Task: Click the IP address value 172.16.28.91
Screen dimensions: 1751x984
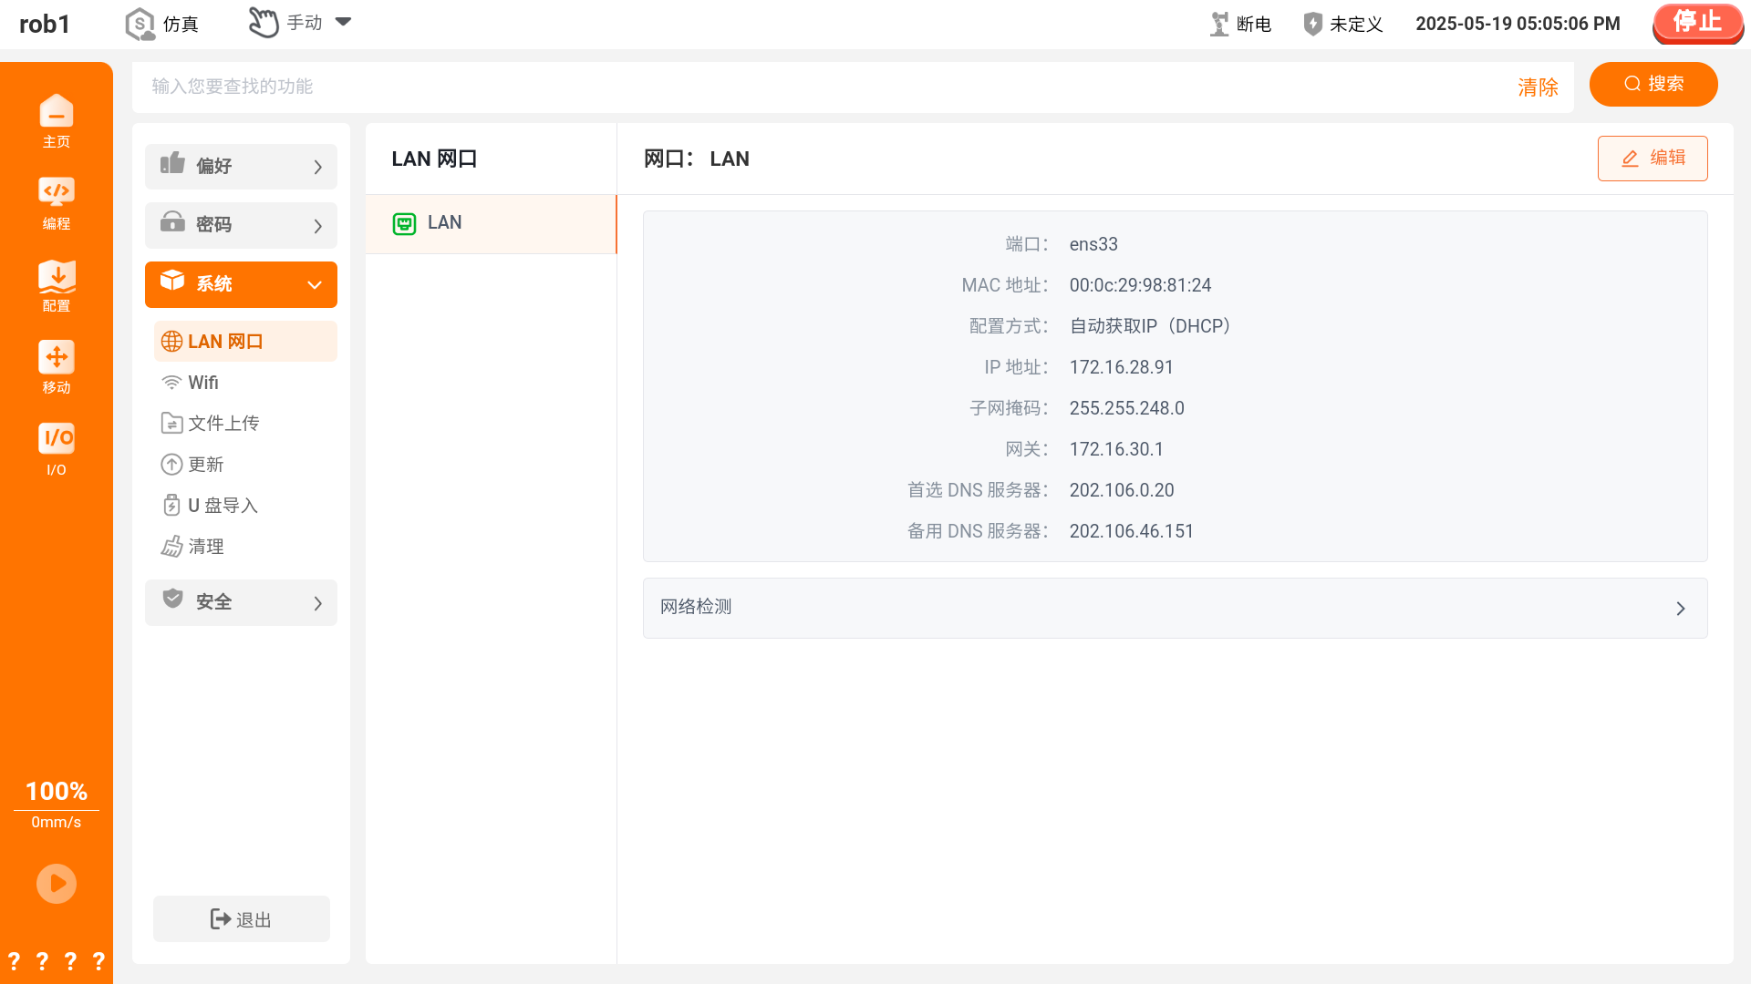Action: pyautogui.click(x=1121, y=367)
